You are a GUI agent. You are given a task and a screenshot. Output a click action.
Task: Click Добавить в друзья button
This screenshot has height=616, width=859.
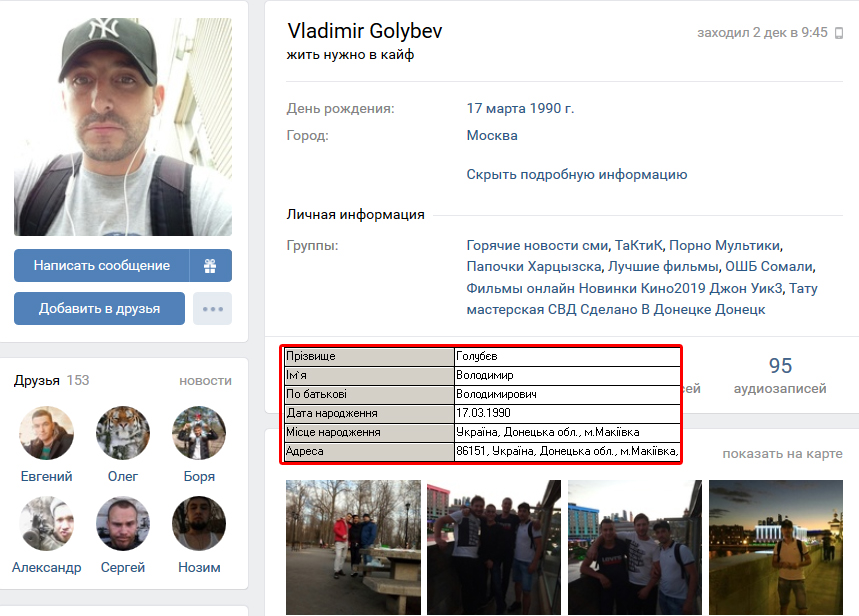[x=99, y=309]
